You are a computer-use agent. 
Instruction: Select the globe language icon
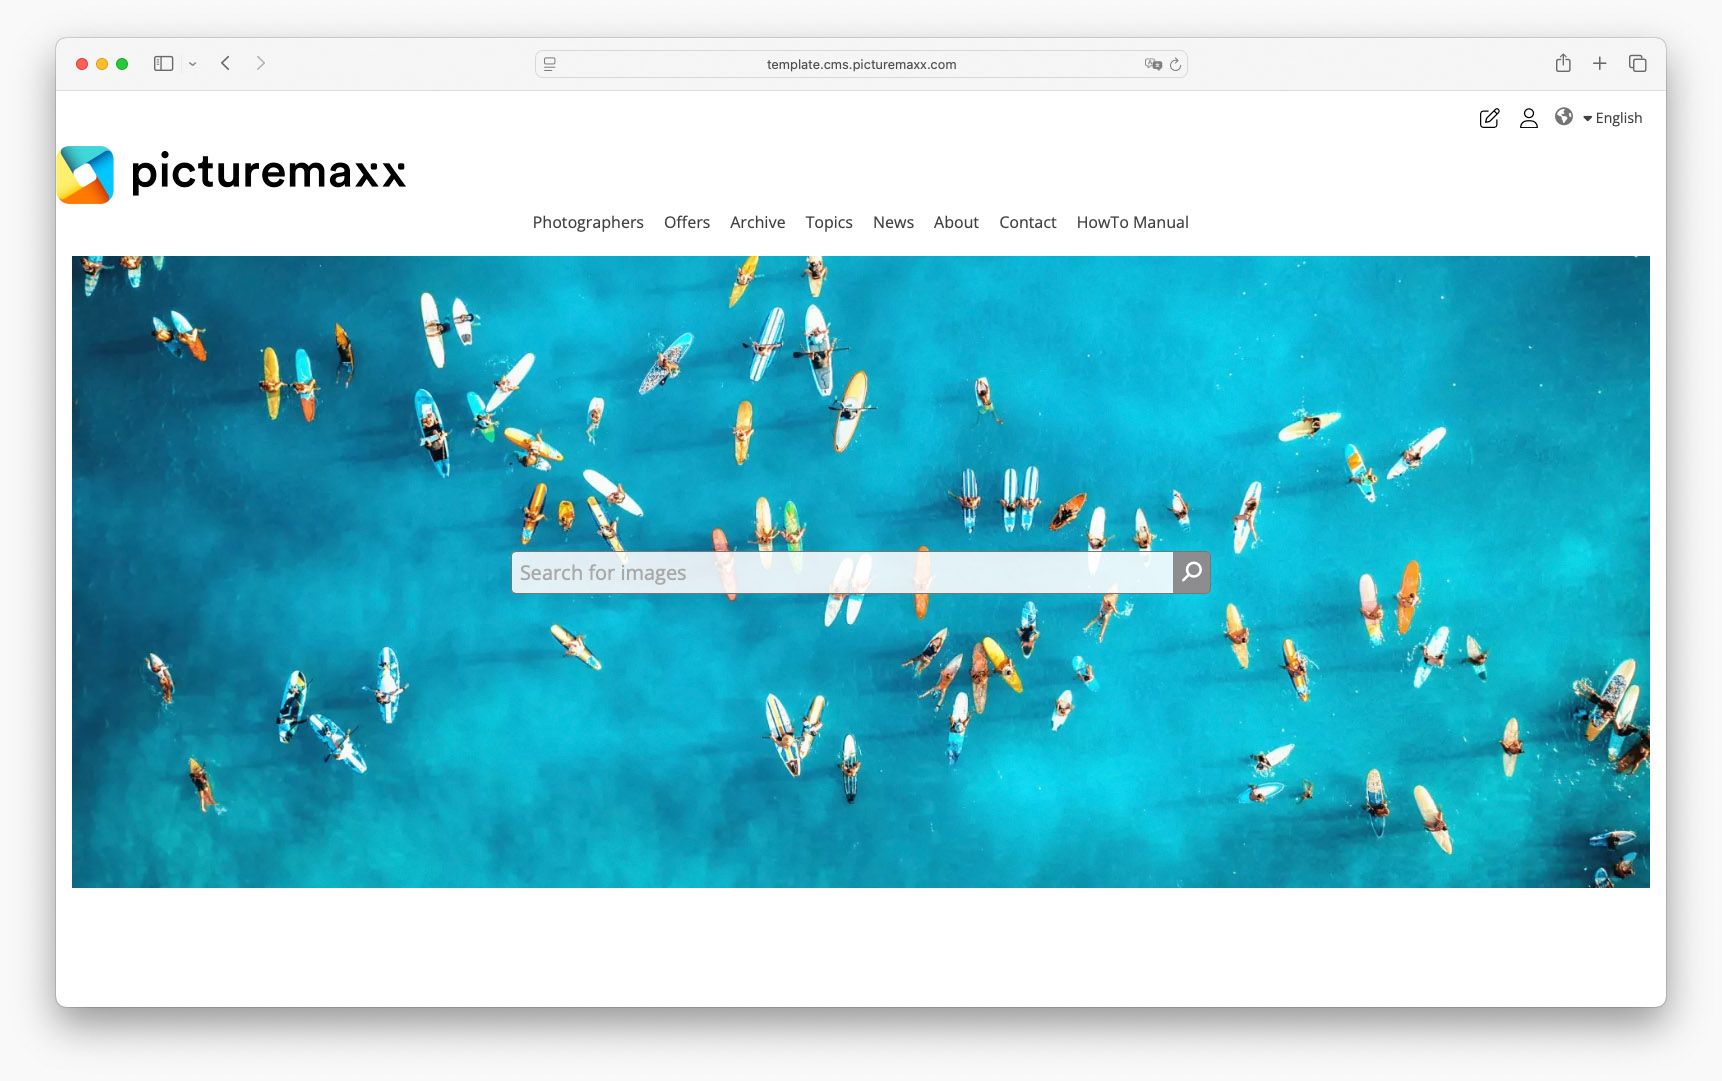[1565, 117]
